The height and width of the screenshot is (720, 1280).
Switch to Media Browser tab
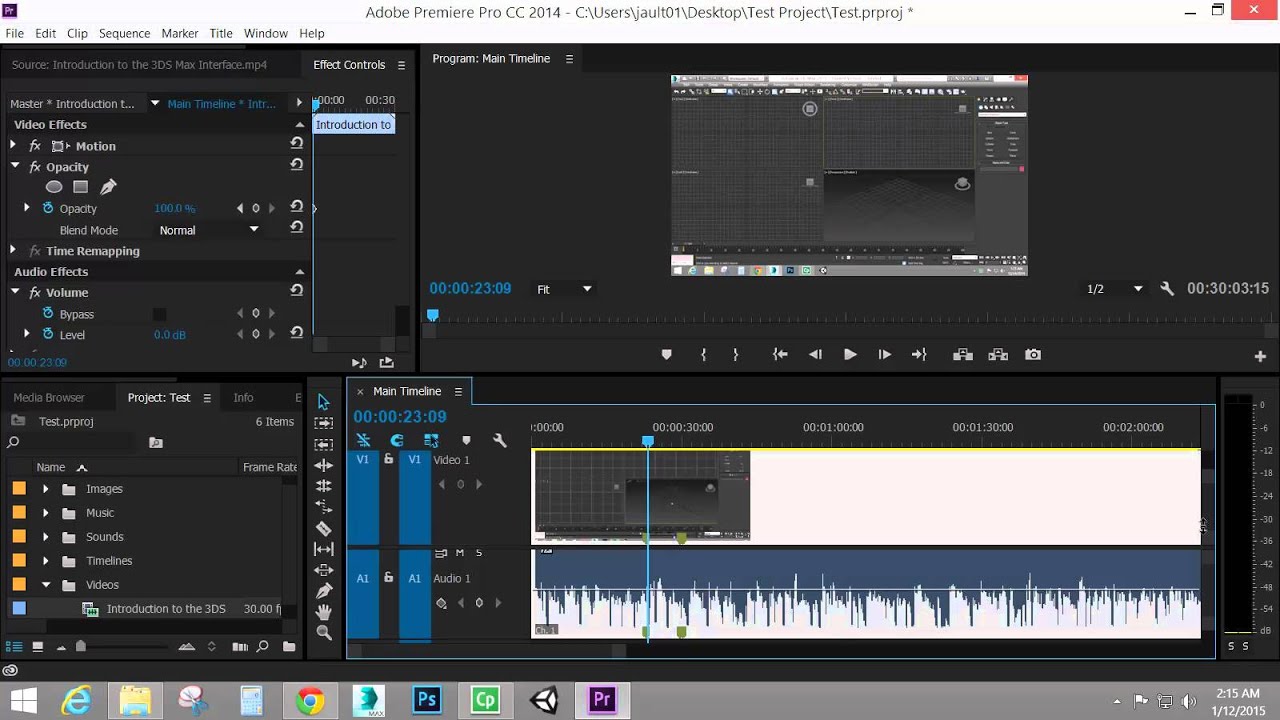[x=49, y=397]
